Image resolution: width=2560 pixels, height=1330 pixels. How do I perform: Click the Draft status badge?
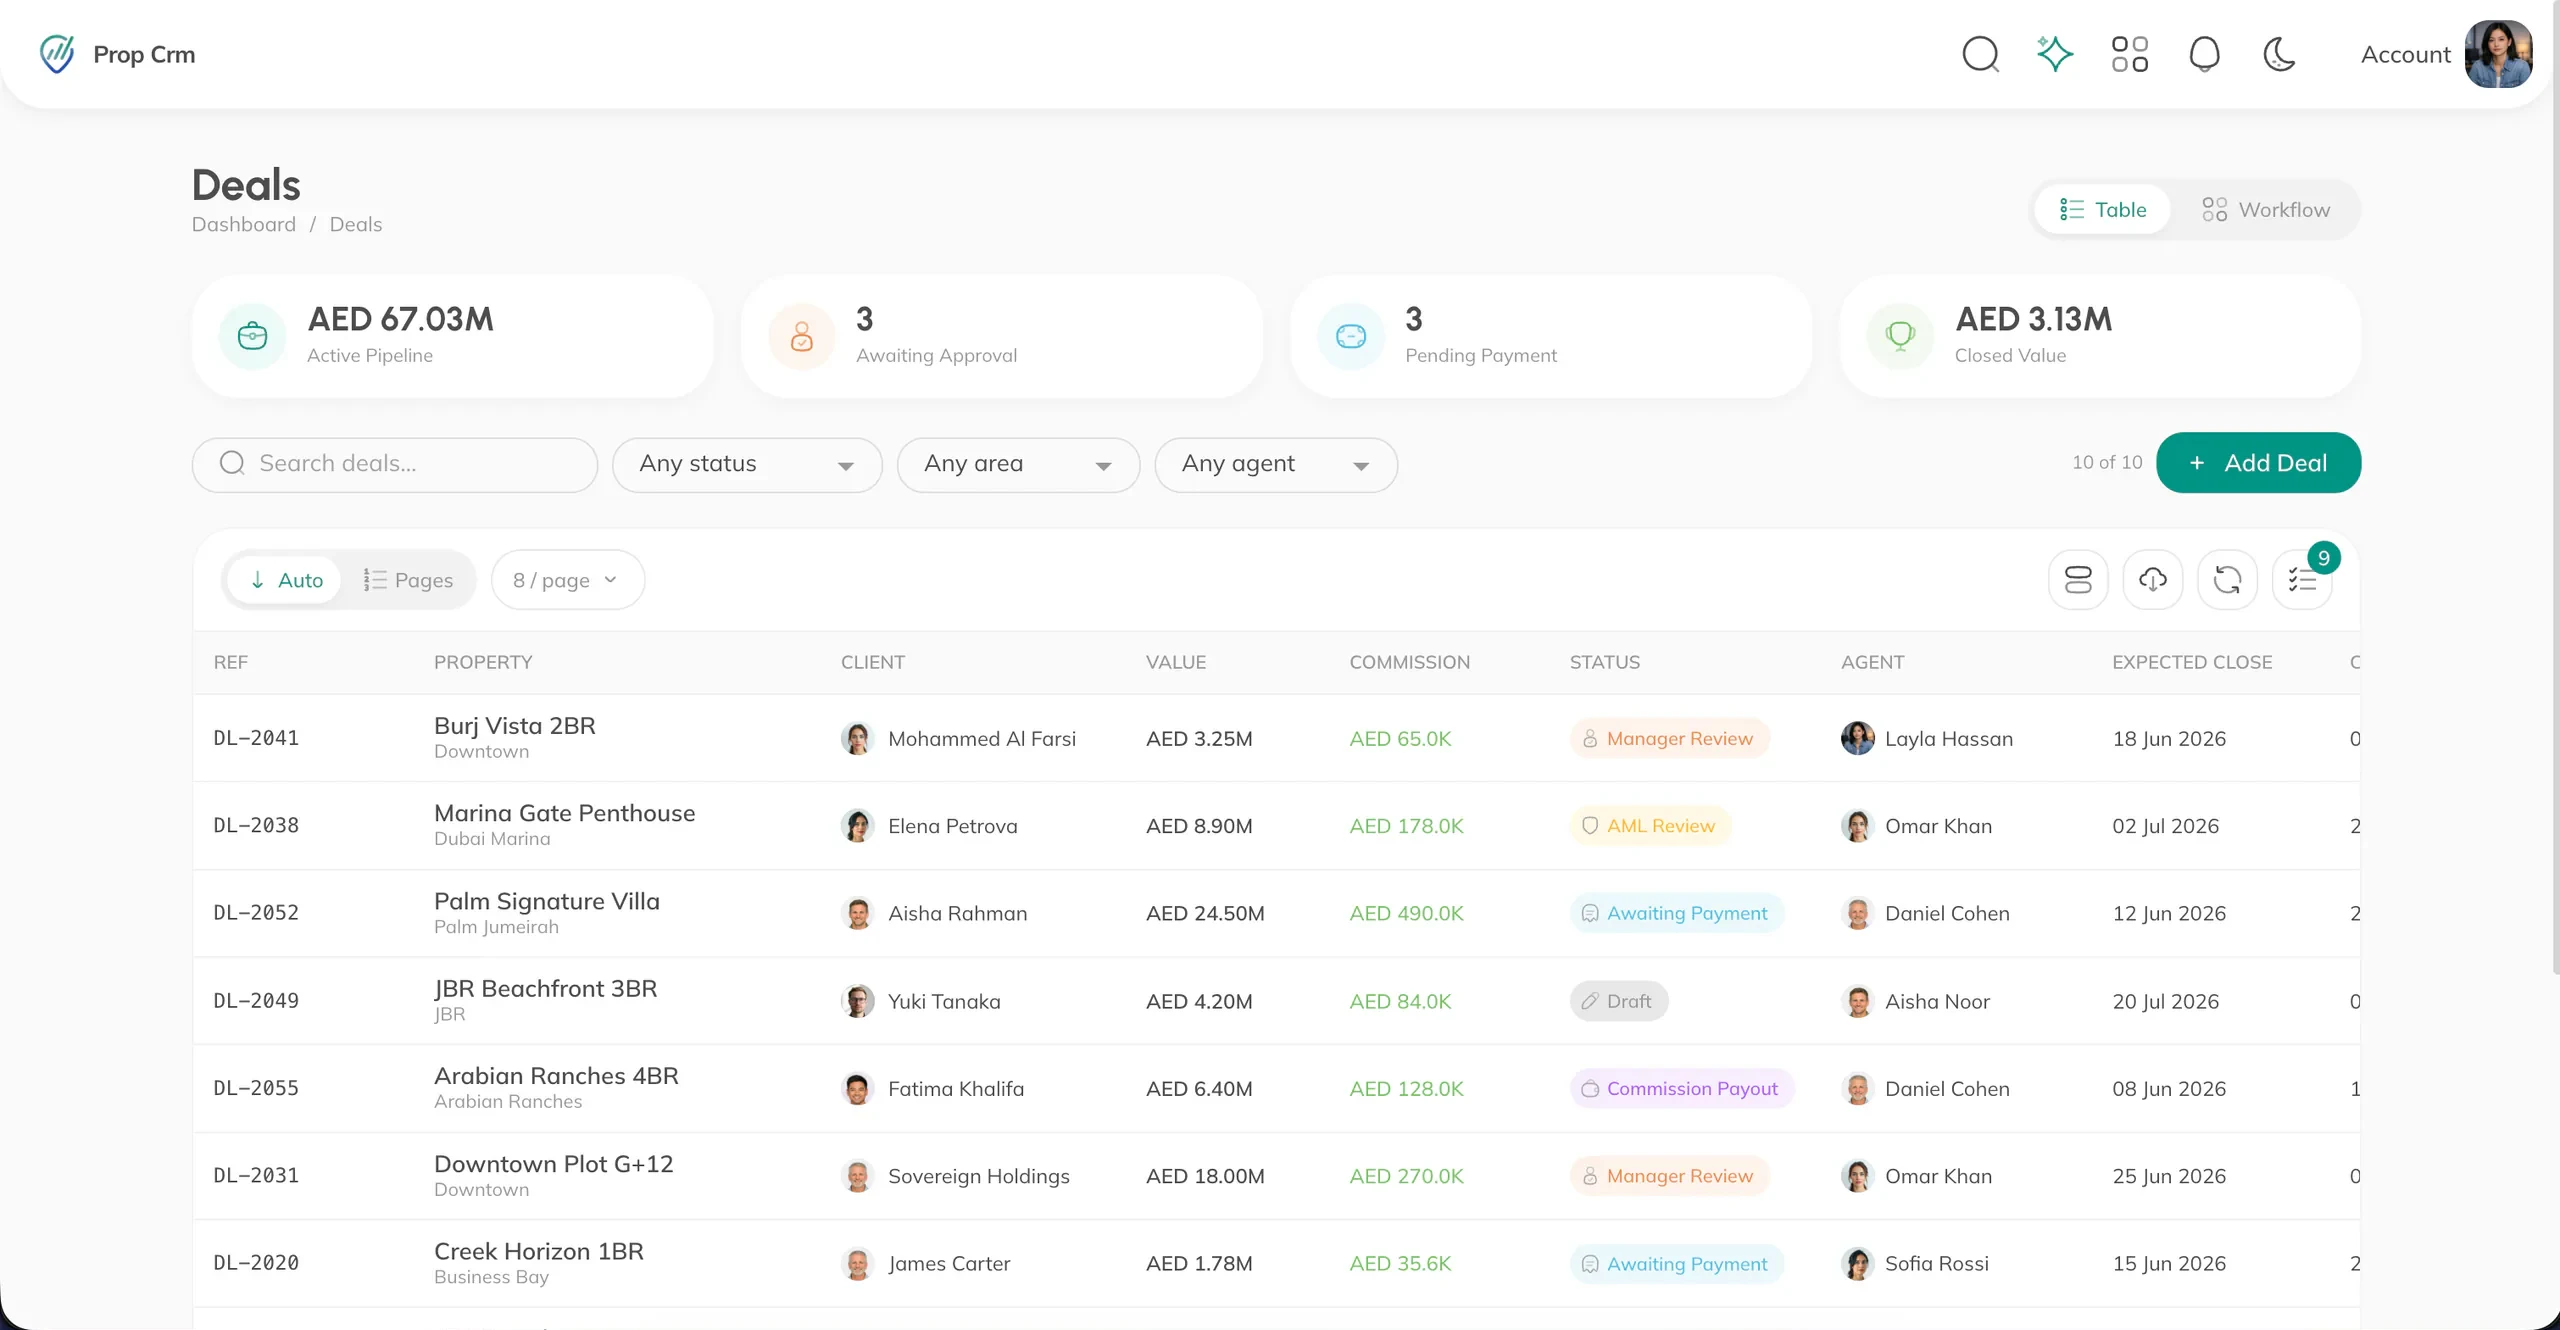tap(1618, 1001)
